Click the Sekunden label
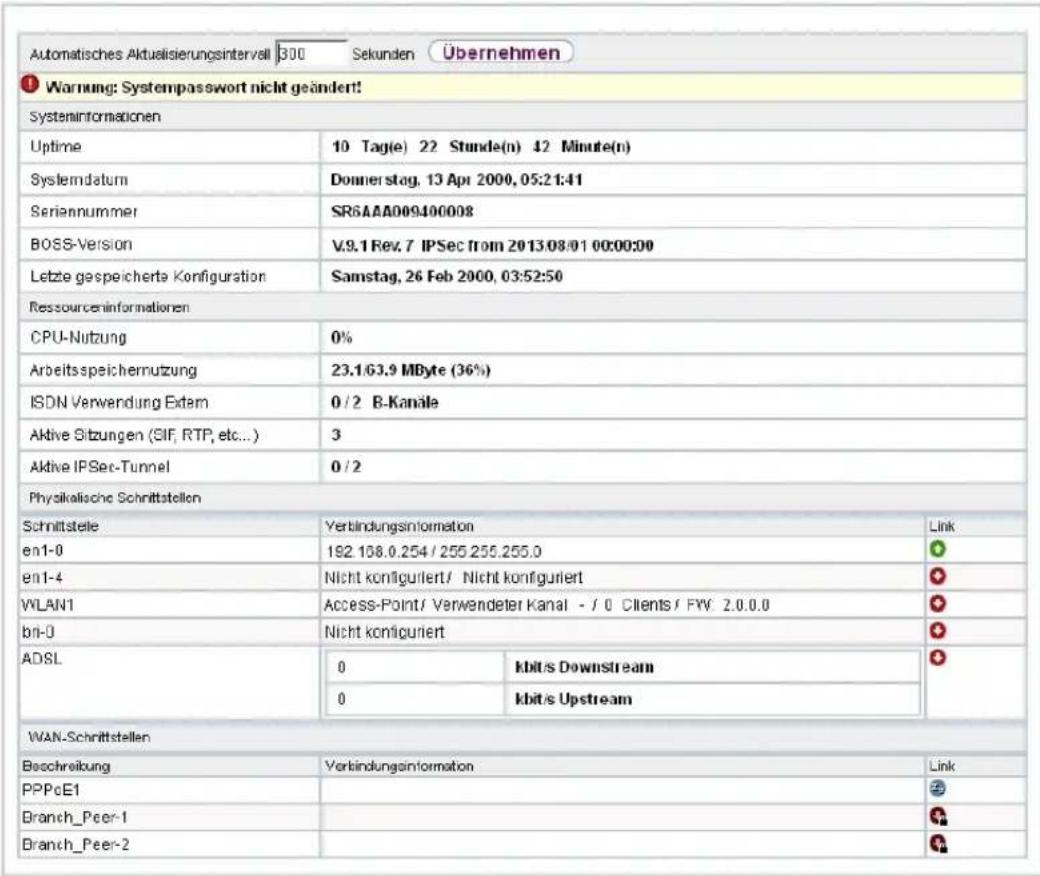 point(383,54)
